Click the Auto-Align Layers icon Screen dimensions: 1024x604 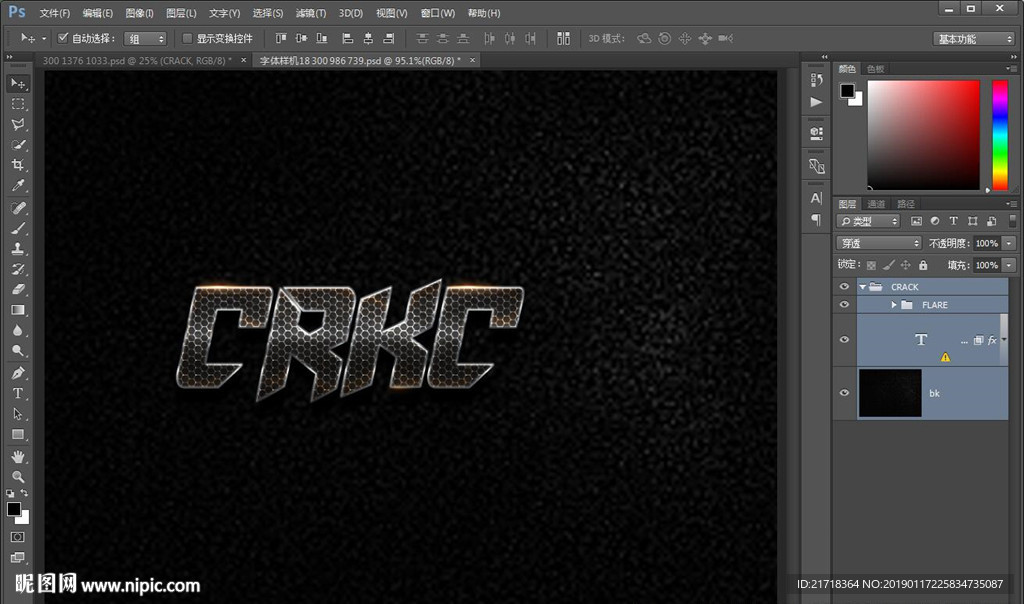(x=563, y=39)
